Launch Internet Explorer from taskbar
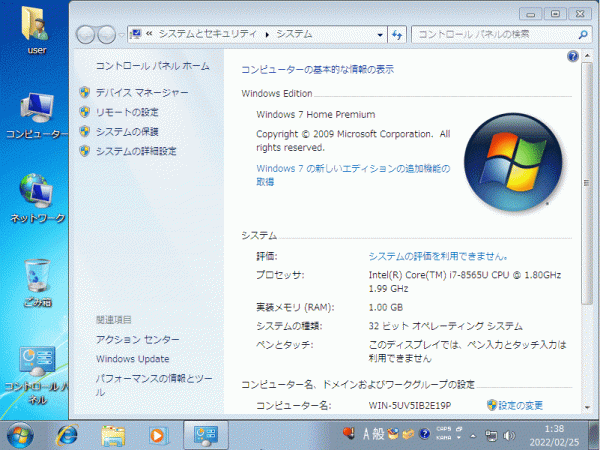Image resolution: width=600 pixels, height=450 pixels. tap(67, 435)
